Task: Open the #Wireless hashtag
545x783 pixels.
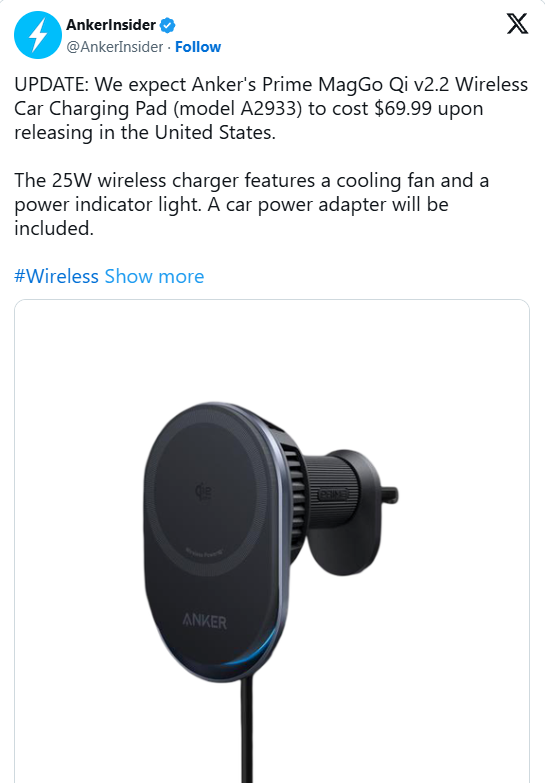Action: point(56,276)
